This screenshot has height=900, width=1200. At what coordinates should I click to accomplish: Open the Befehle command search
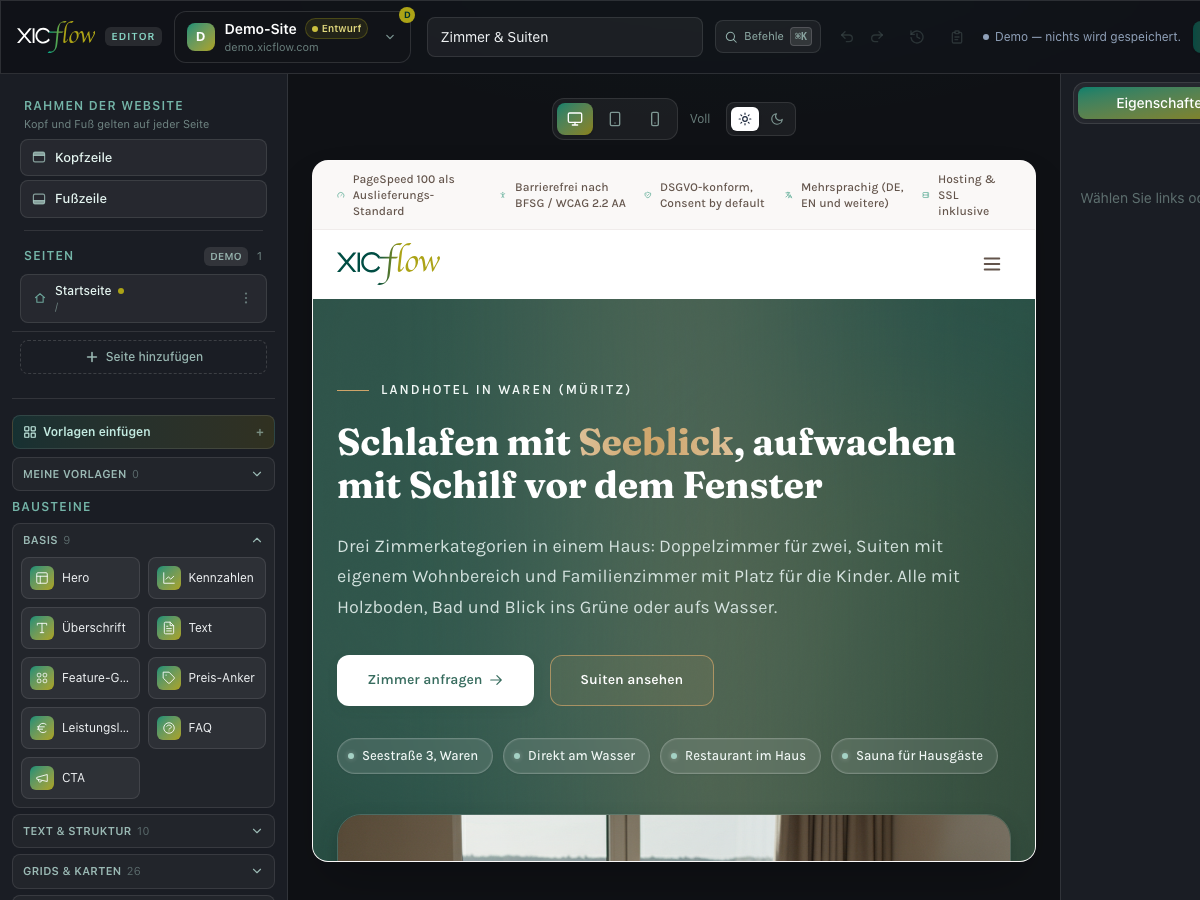pos(768,37)
